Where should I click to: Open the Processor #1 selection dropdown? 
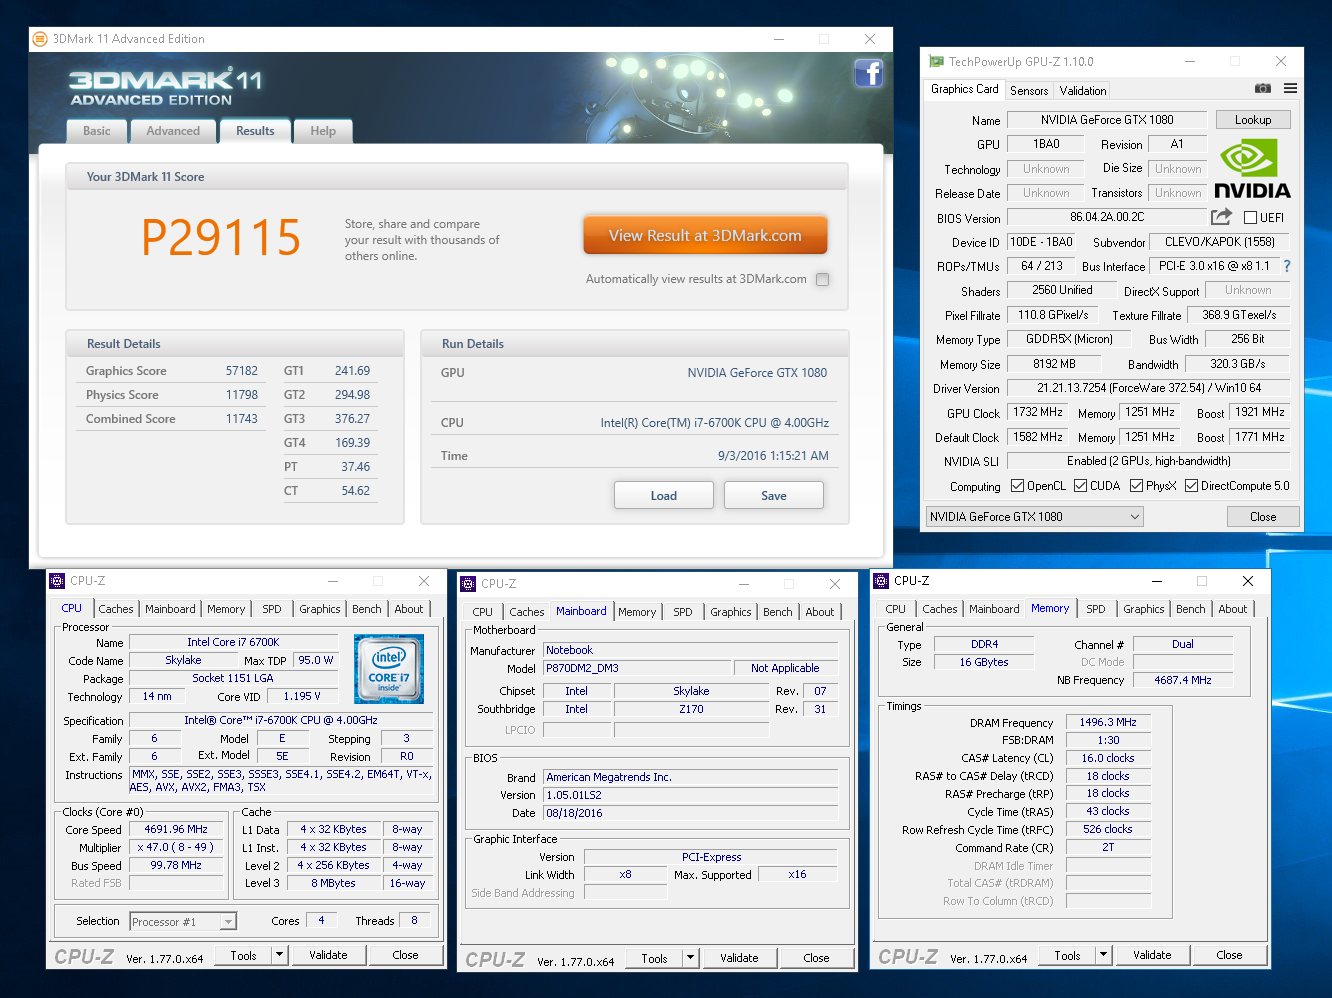(x=183, y=922)
